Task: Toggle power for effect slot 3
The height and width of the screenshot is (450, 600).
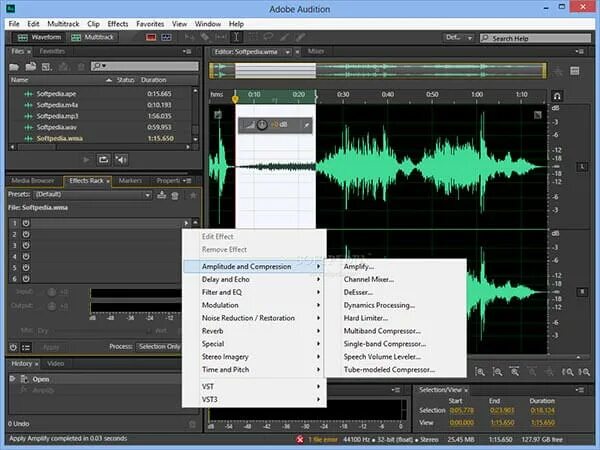Action: click(26, 245)
